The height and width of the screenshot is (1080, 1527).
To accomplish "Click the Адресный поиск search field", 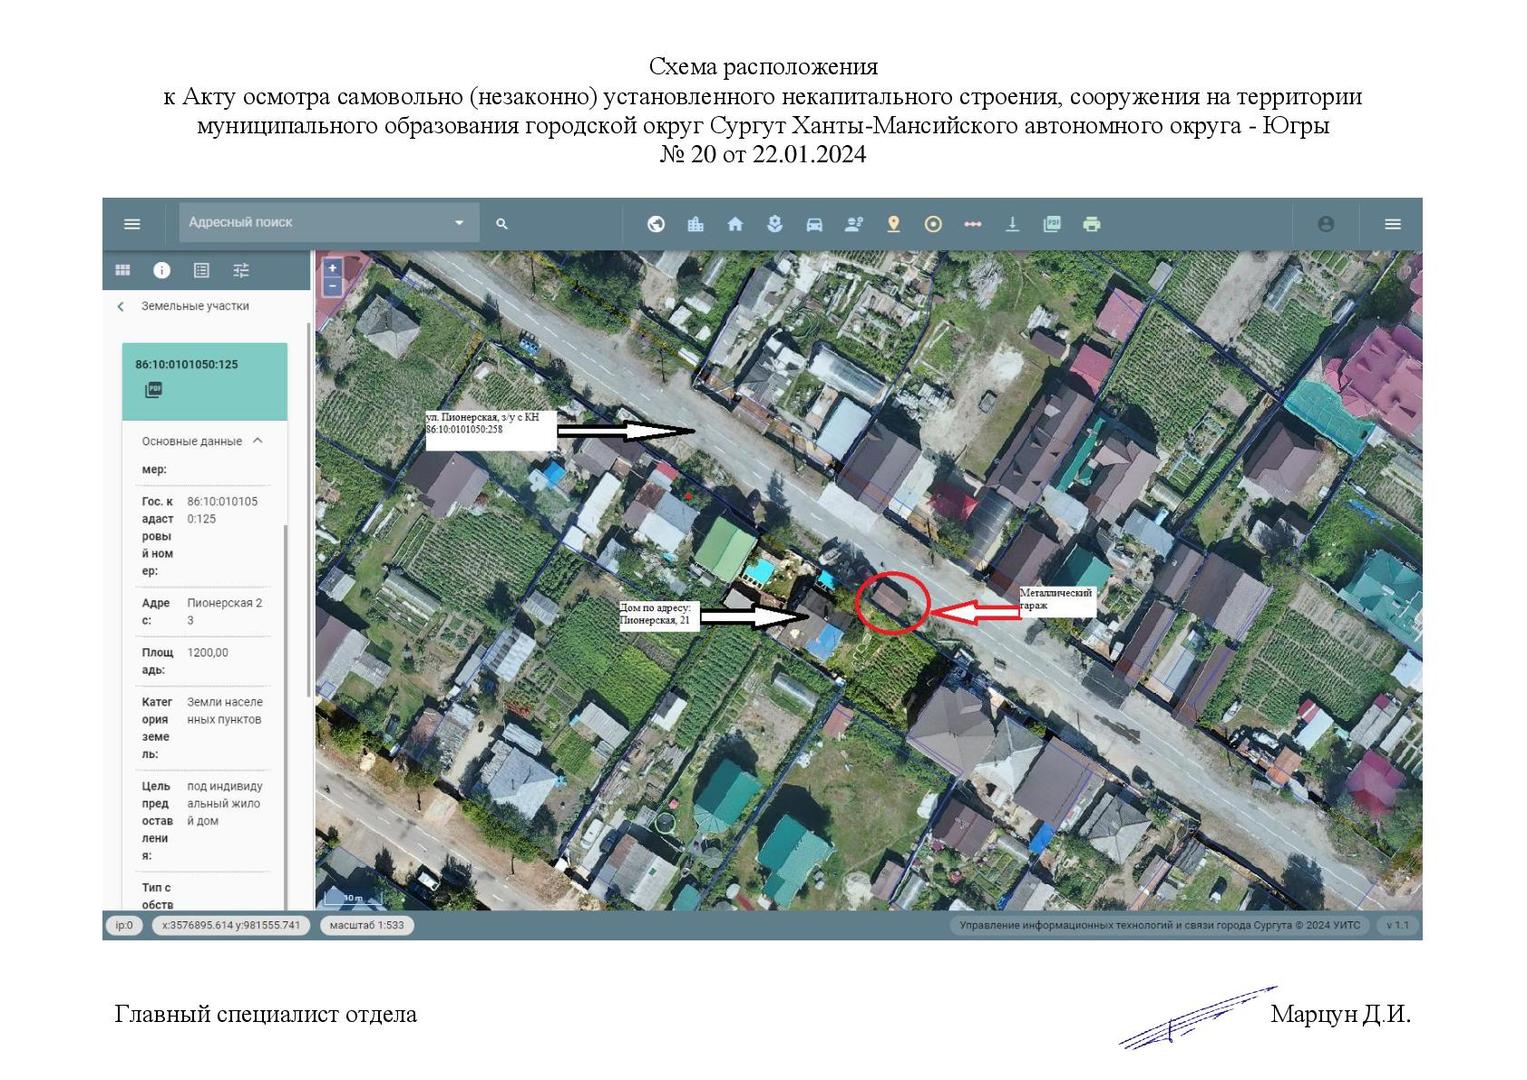I will pos(329,222).
